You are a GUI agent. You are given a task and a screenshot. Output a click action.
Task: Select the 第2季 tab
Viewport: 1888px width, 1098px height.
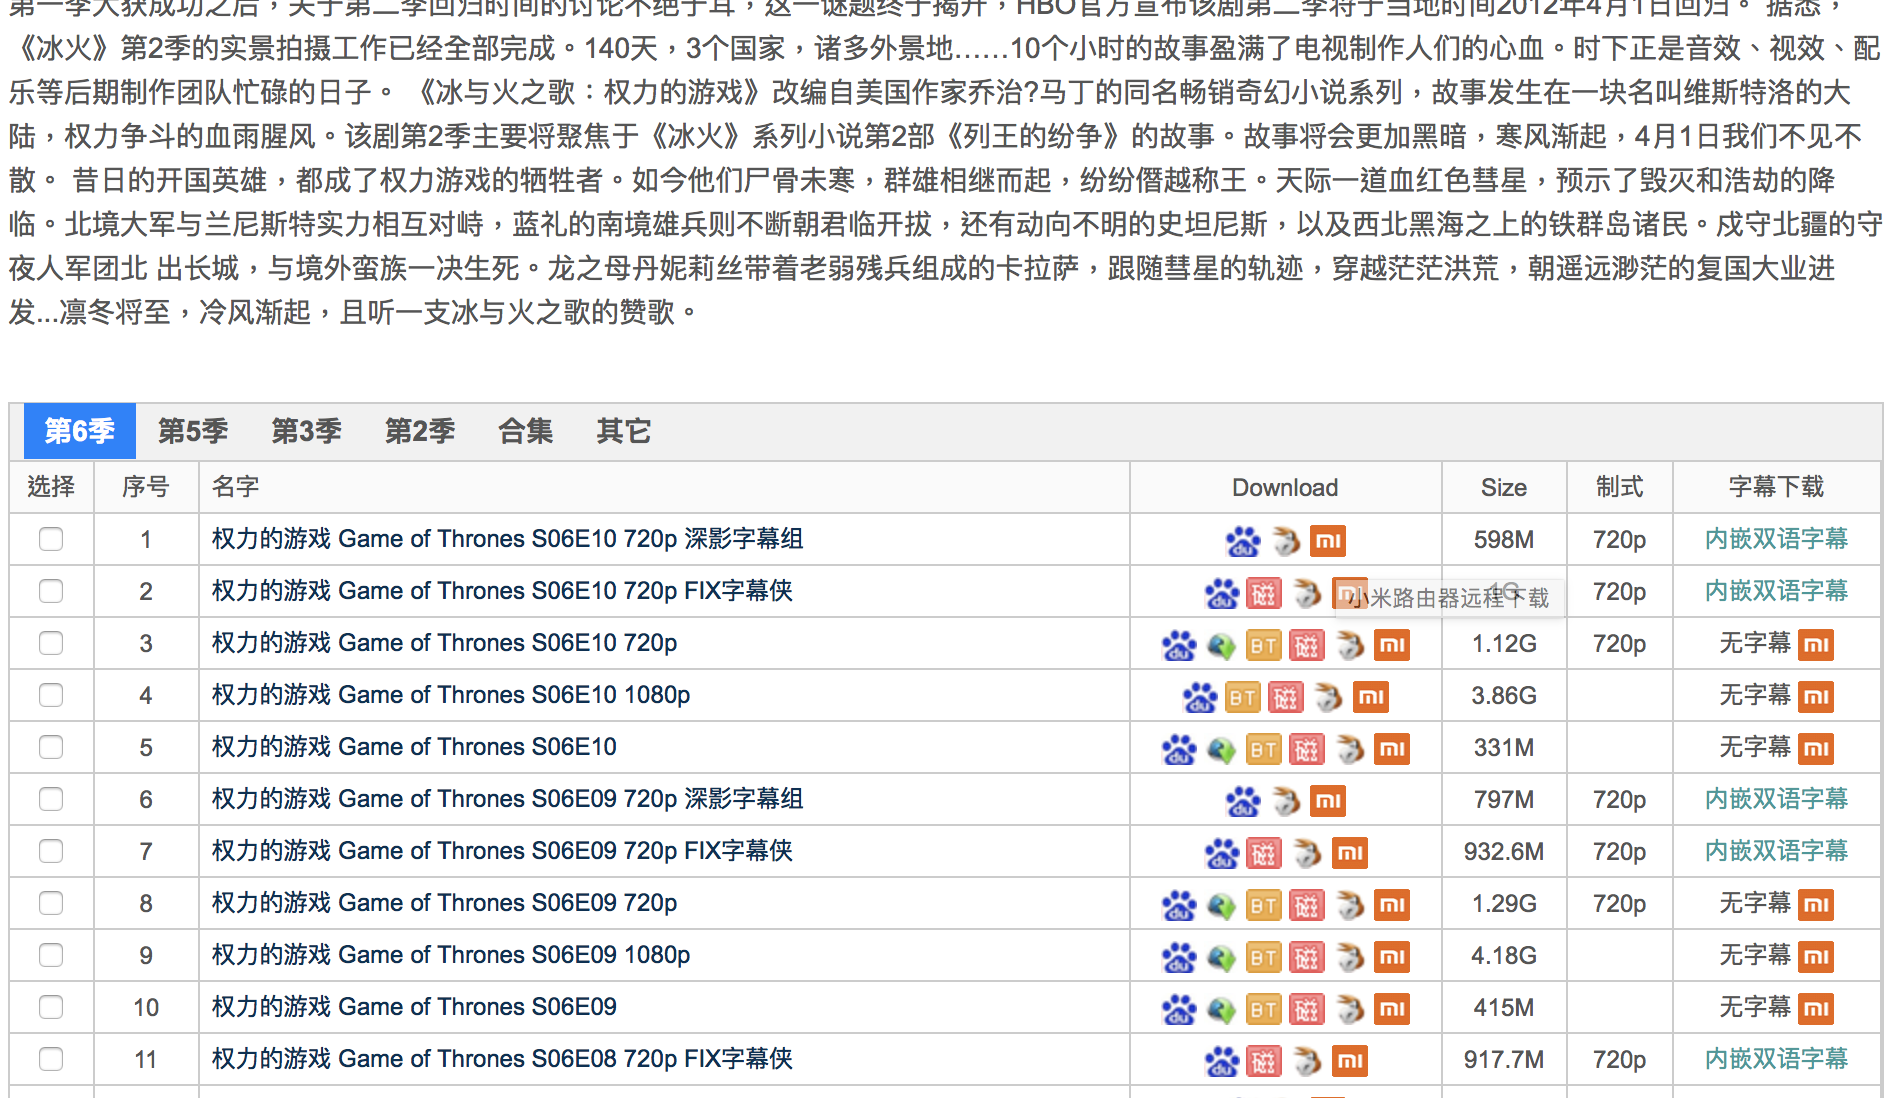click(x=420, y=431)
